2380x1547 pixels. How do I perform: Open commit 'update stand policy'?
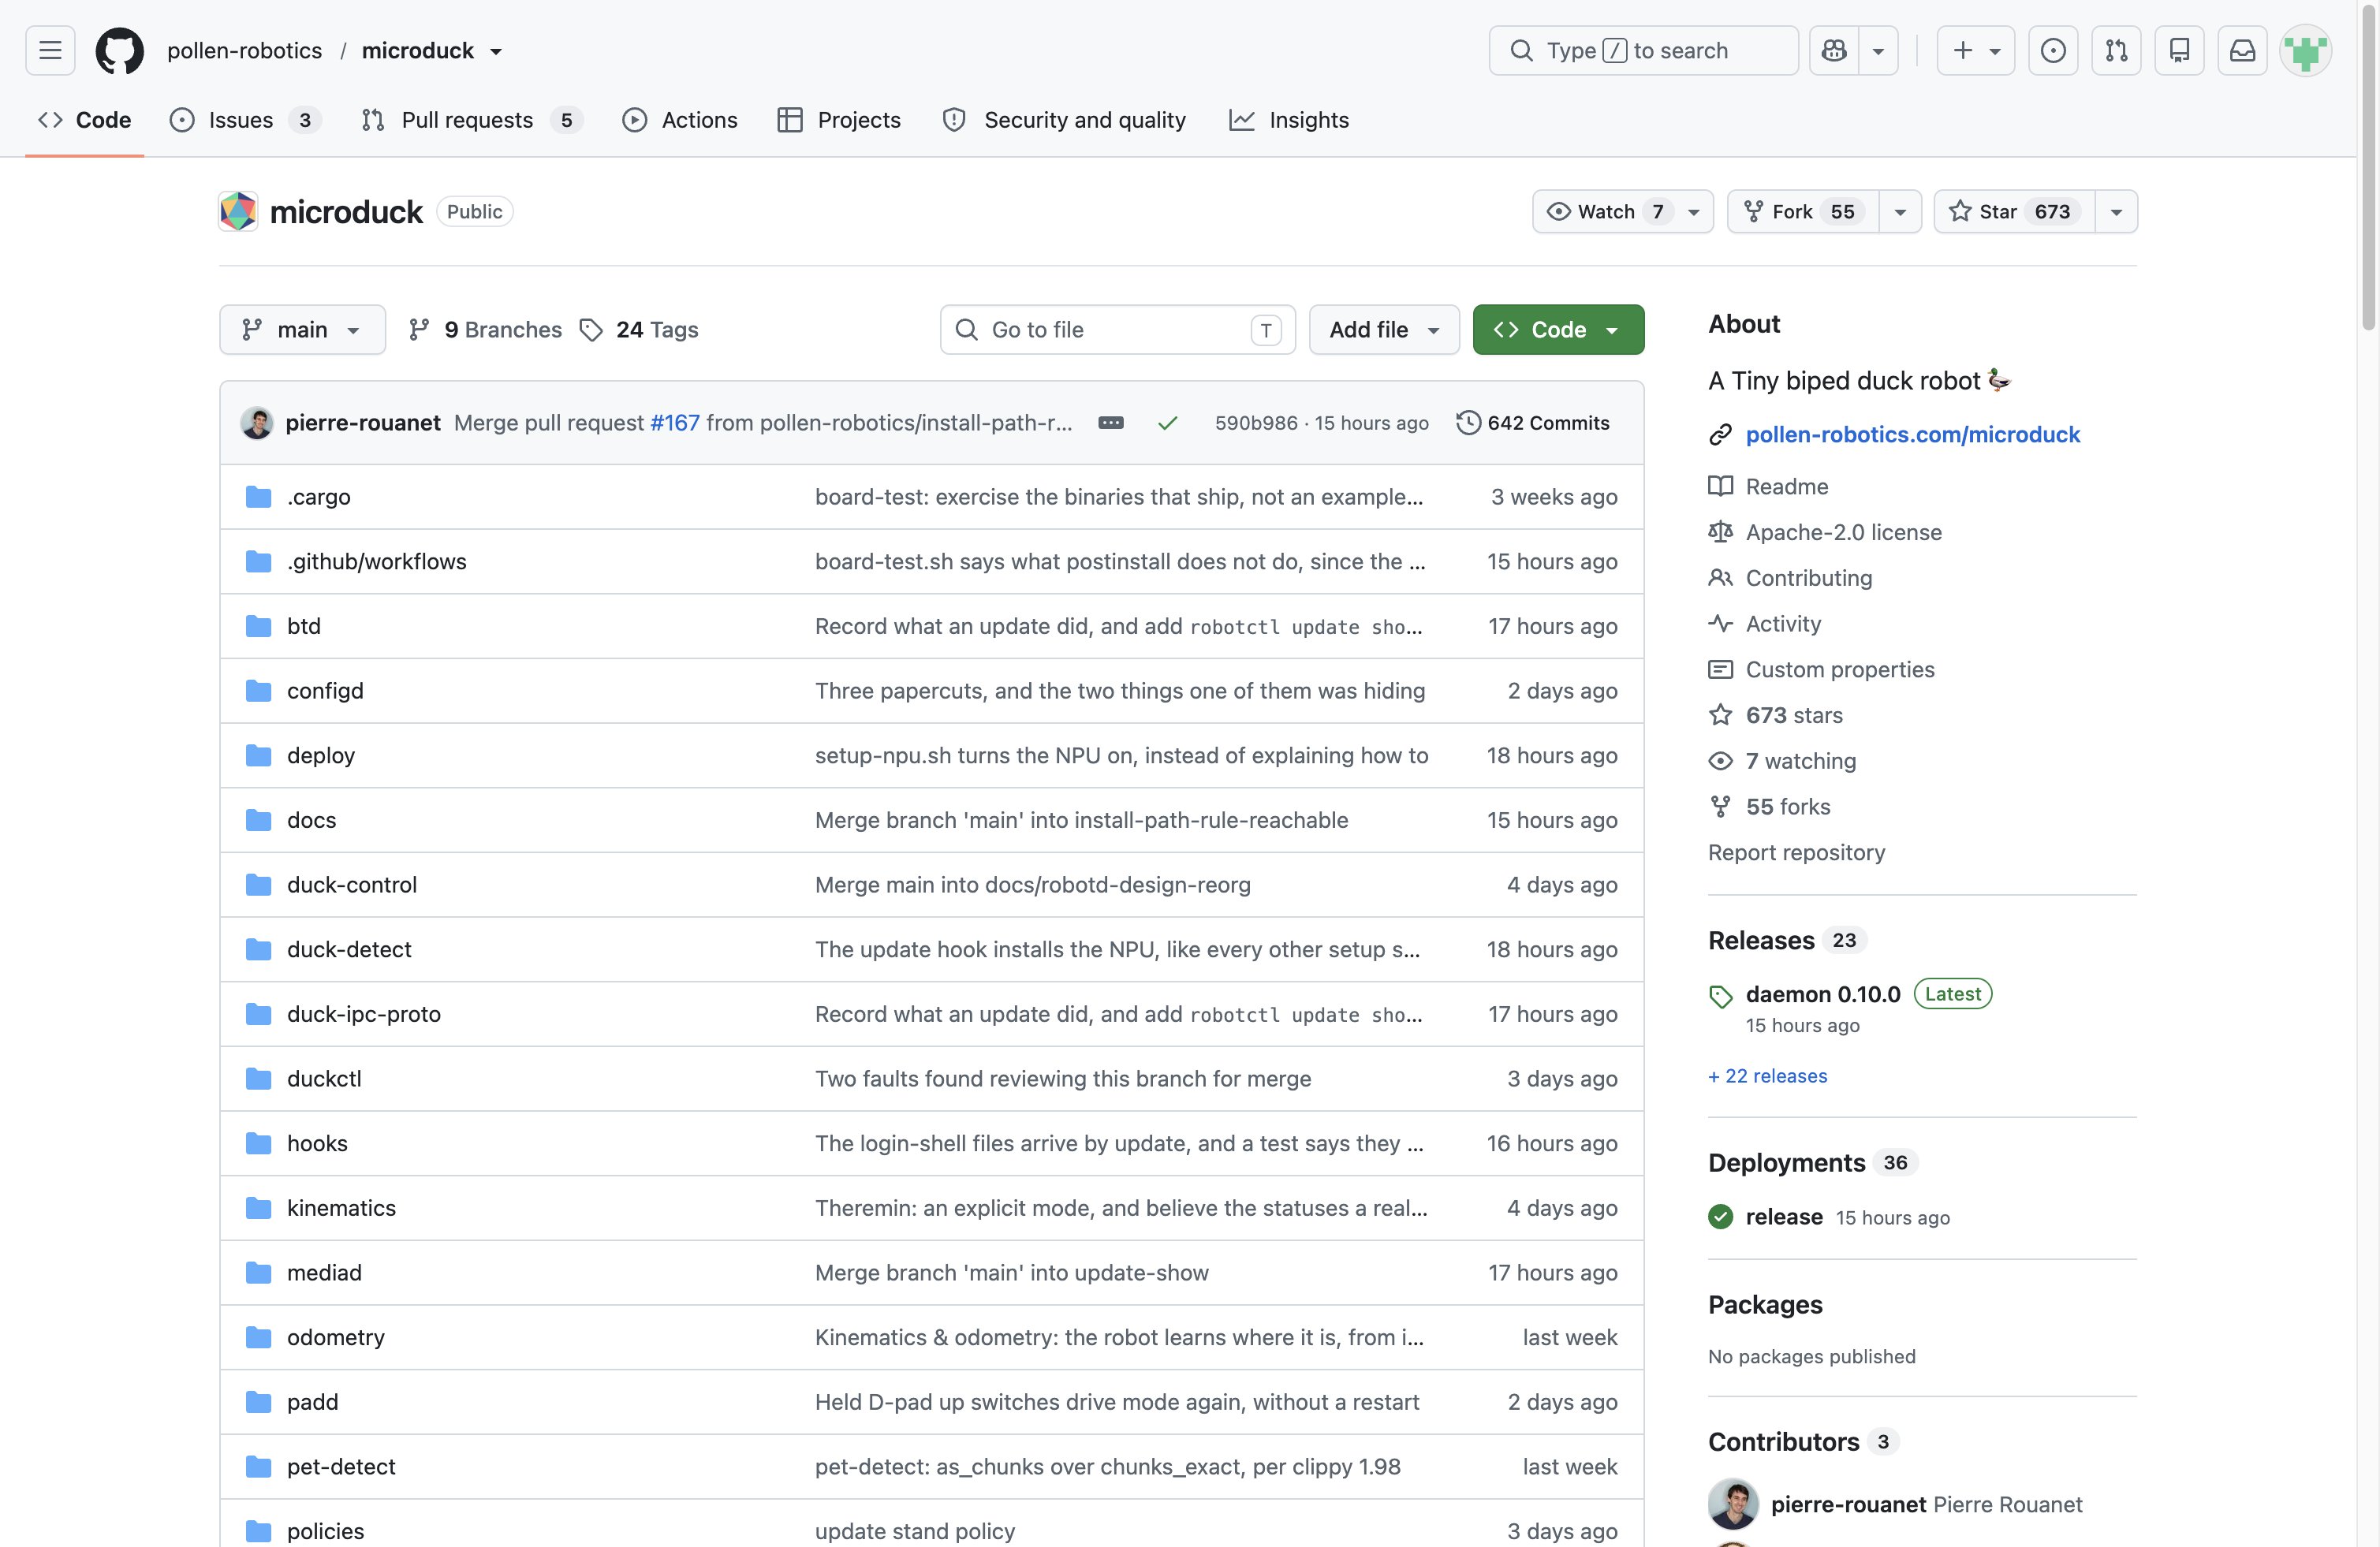[x=915, y=1531]
